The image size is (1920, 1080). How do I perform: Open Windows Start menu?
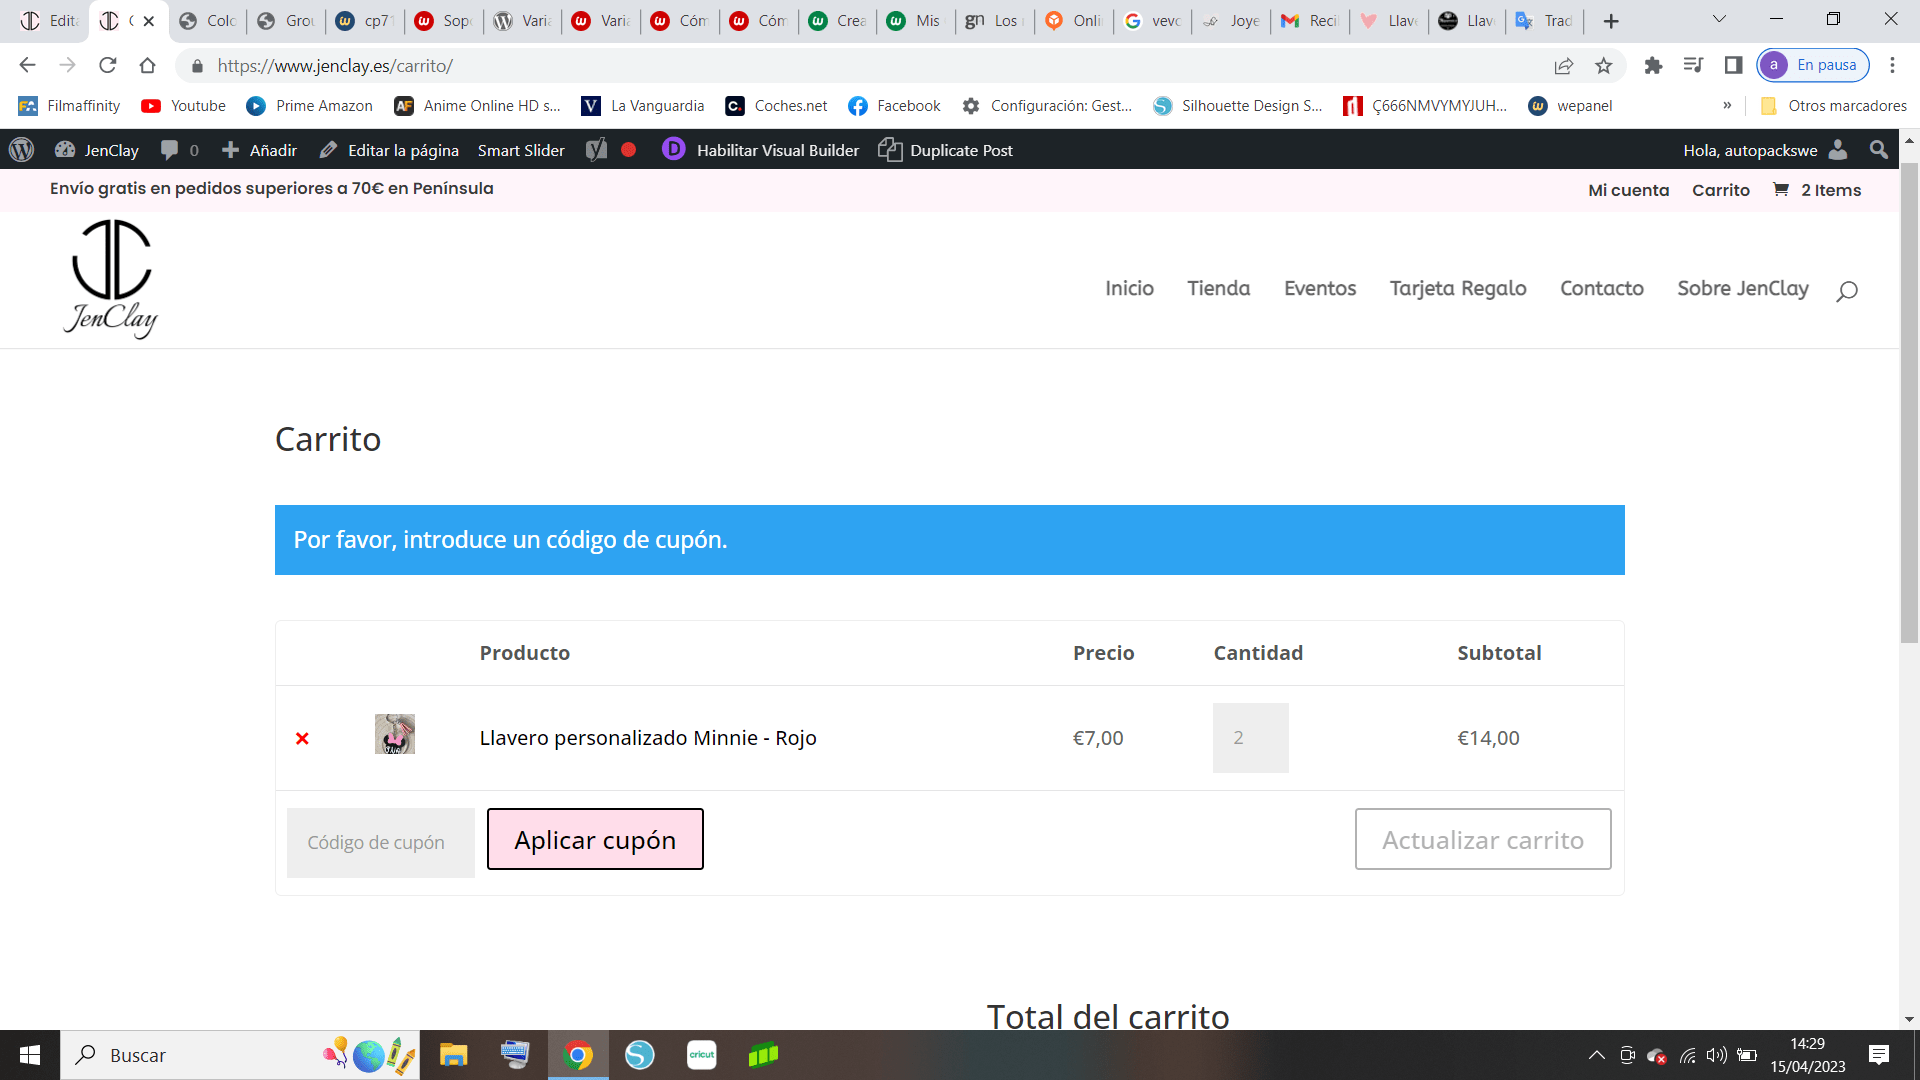tap(30, 1055)
